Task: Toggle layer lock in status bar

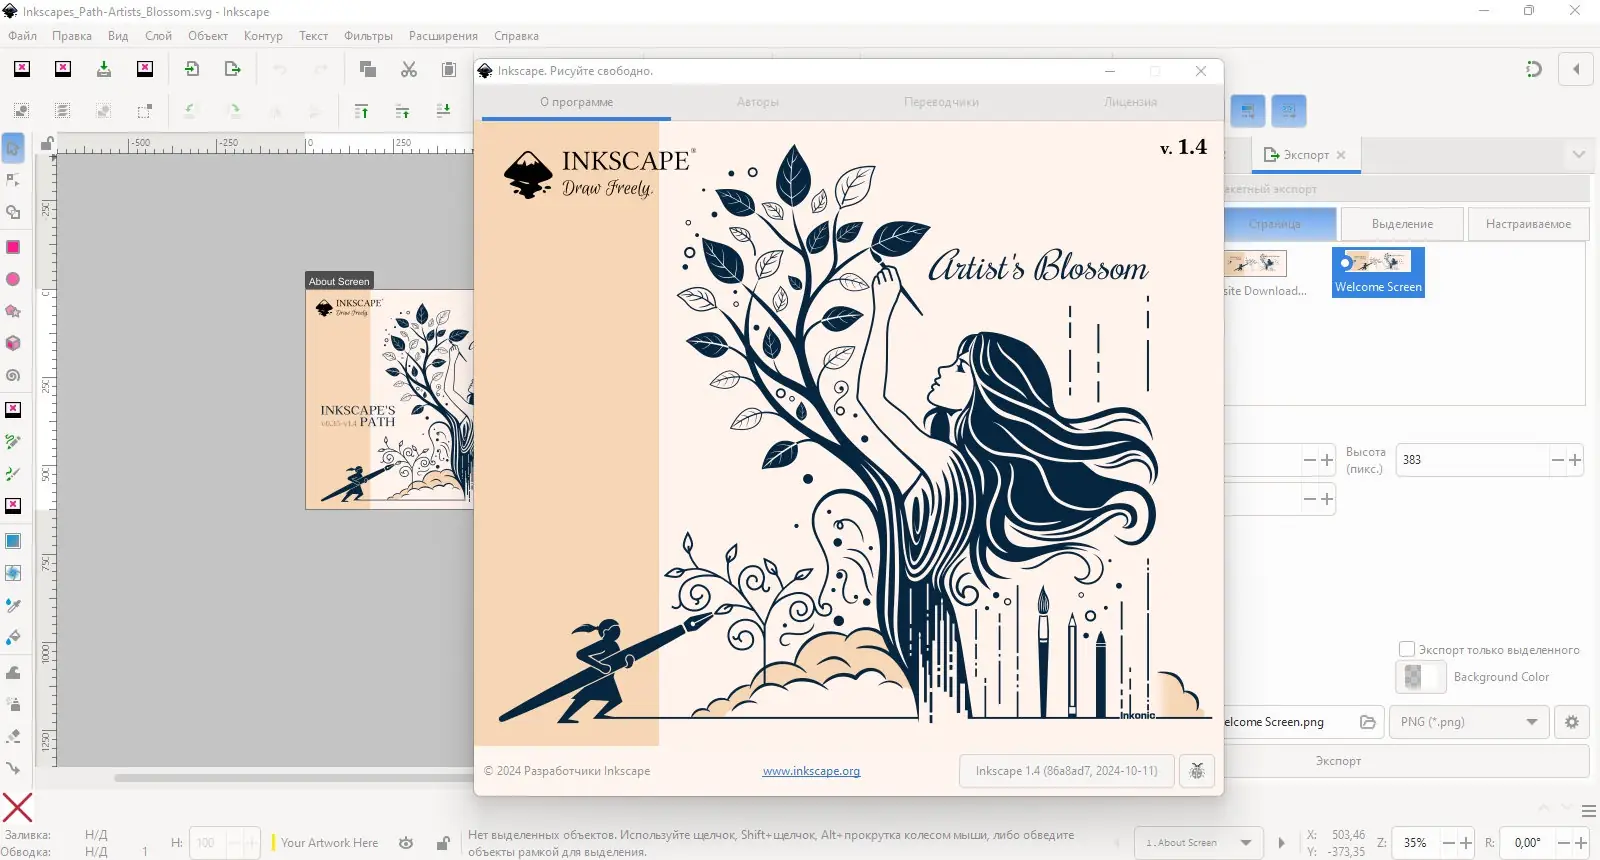Action: (x=443, y=843)
